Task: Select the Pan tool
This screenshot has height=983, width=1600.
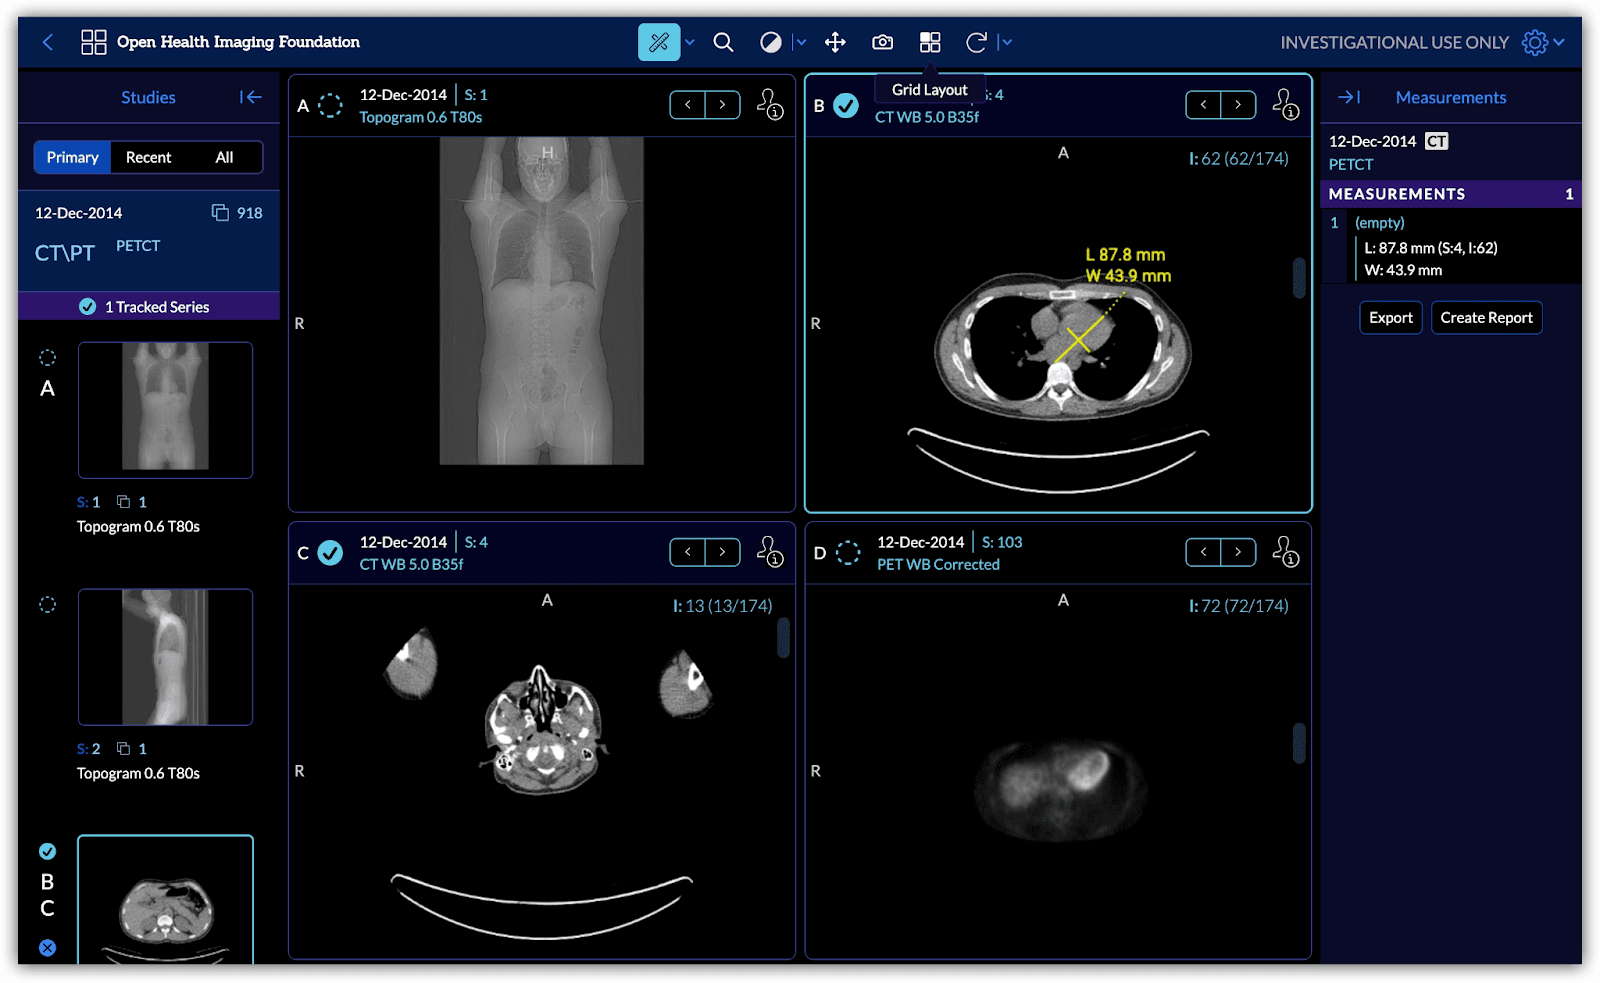Action: click(835, 42)
